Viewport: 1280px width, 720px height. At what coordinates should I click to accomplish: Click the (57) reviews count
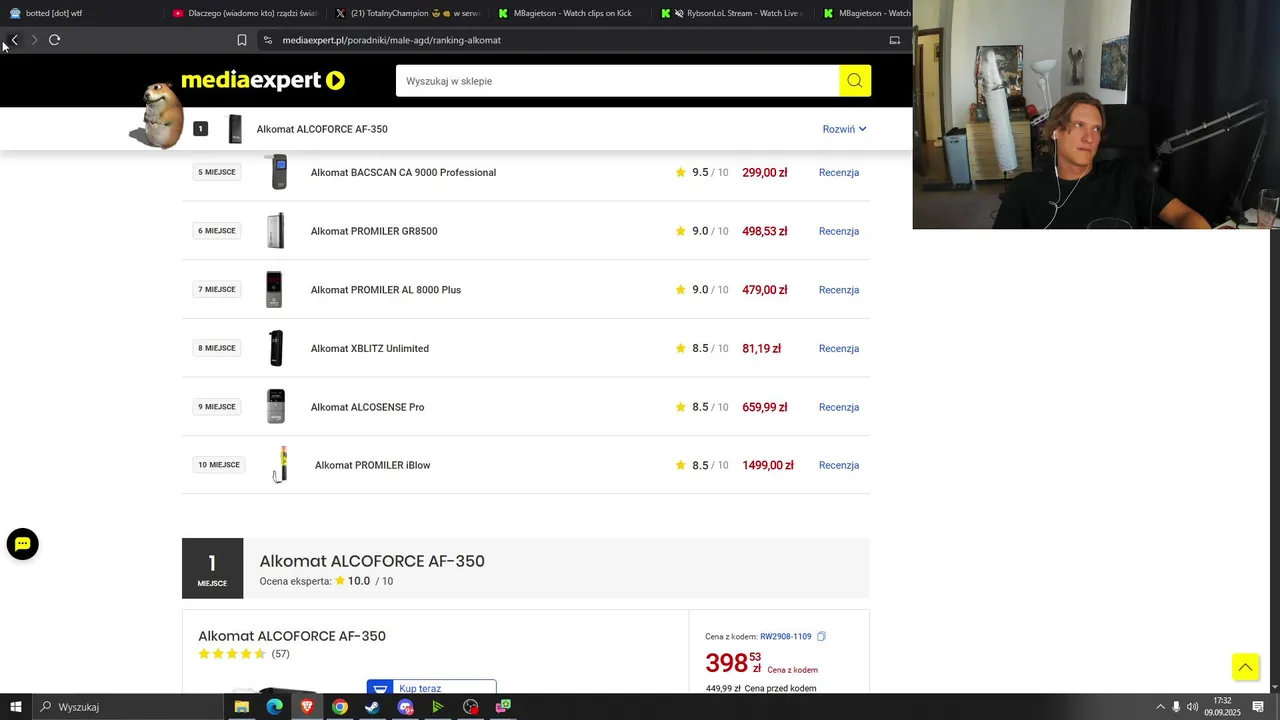281,654
